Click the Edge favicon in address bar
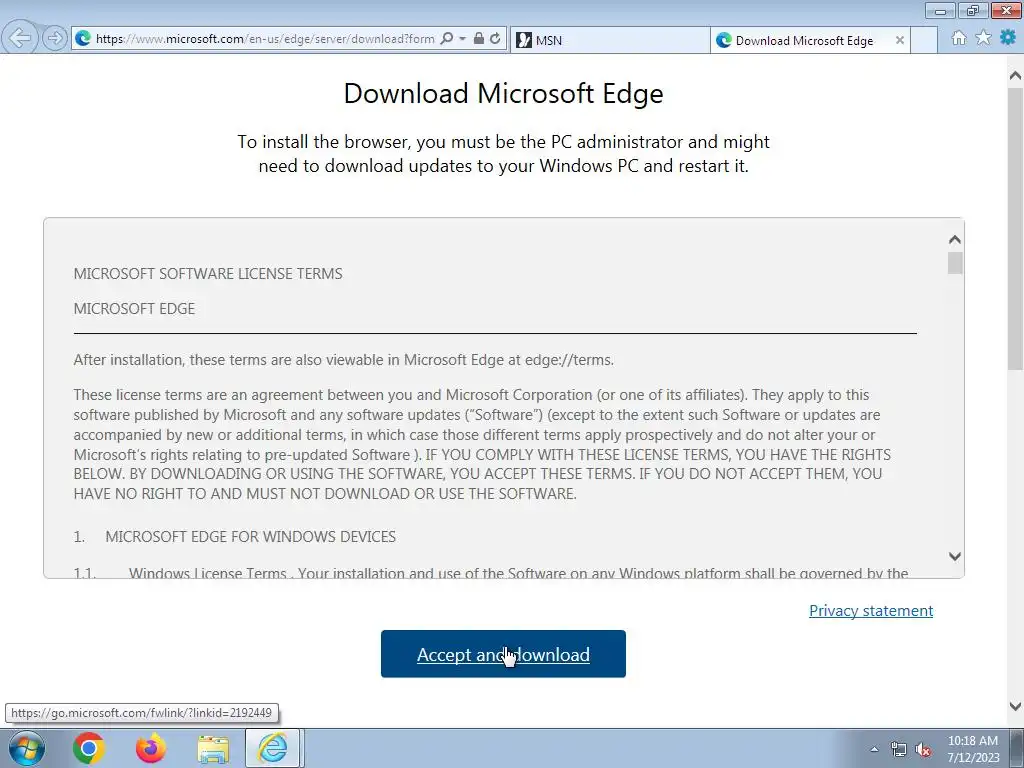The height and width of the screenshot is (768, 1024). [x=83, y=39]
